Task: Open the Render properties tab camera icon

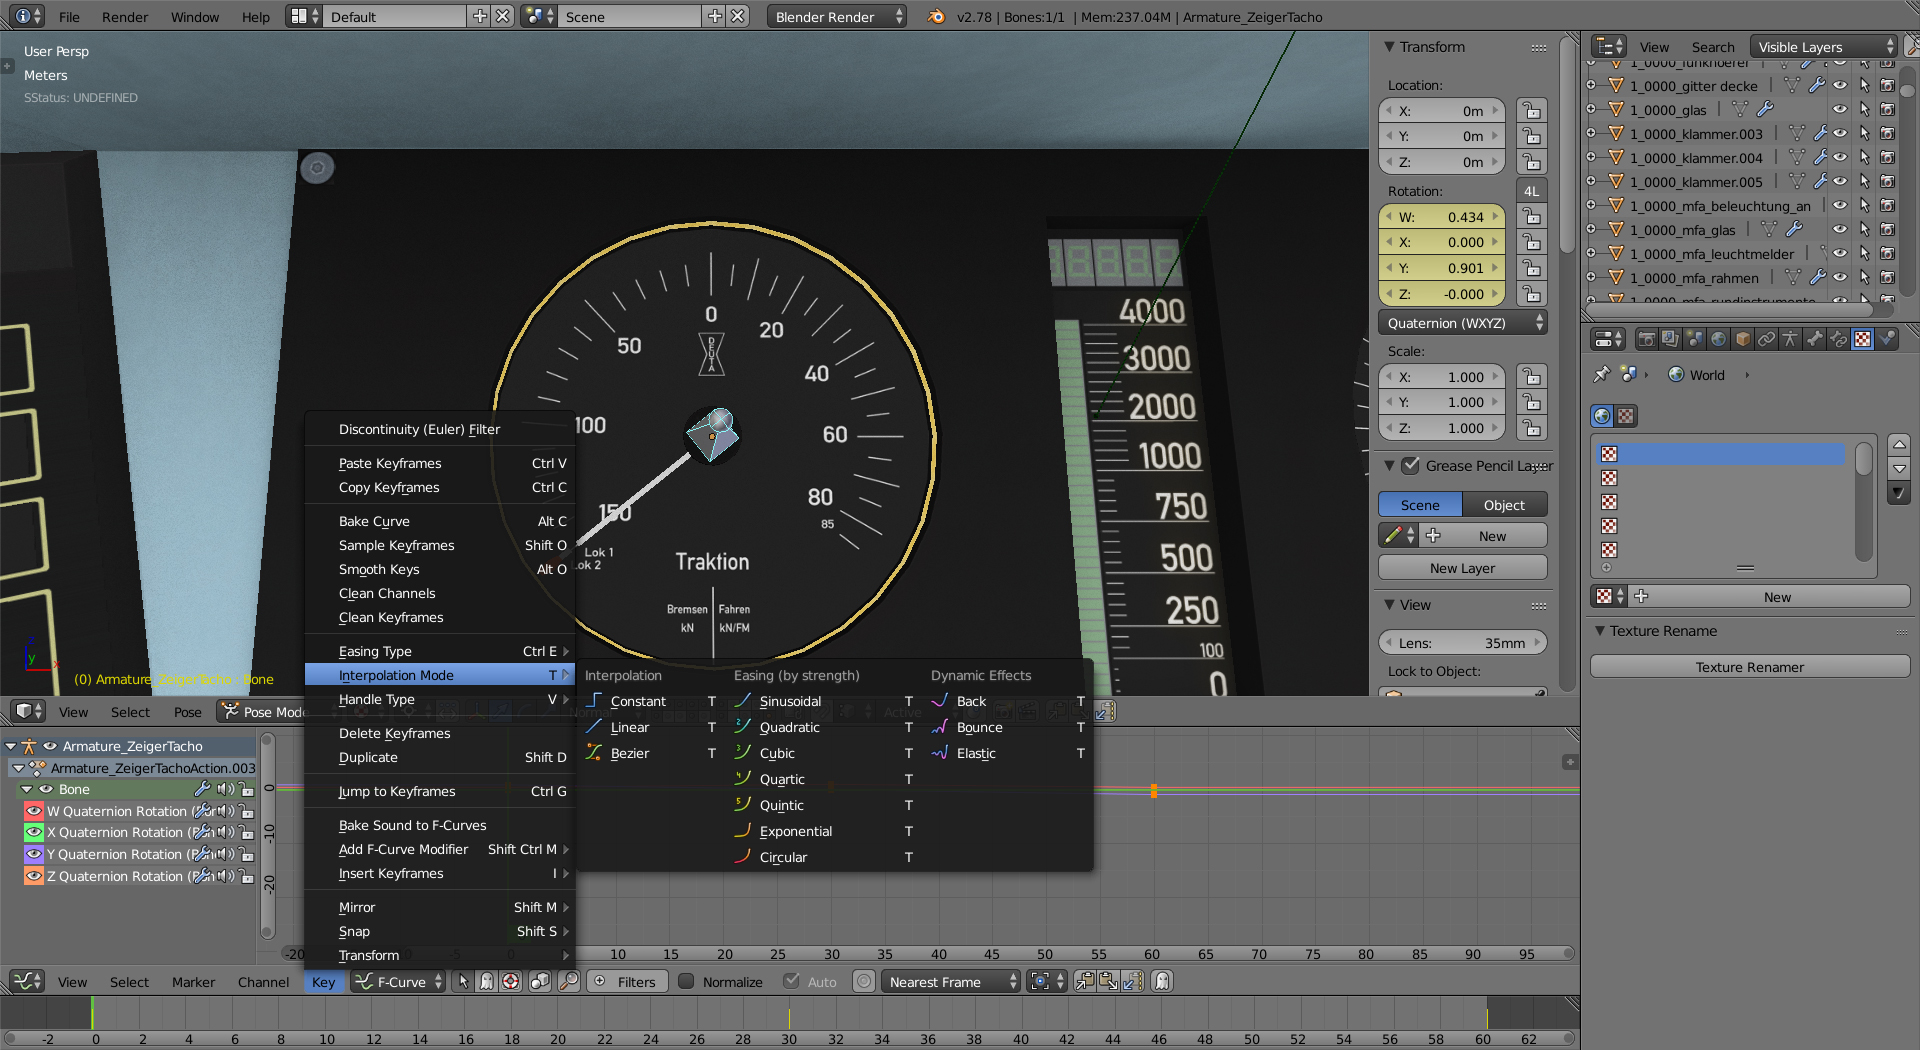Action: coord(1646,339)
